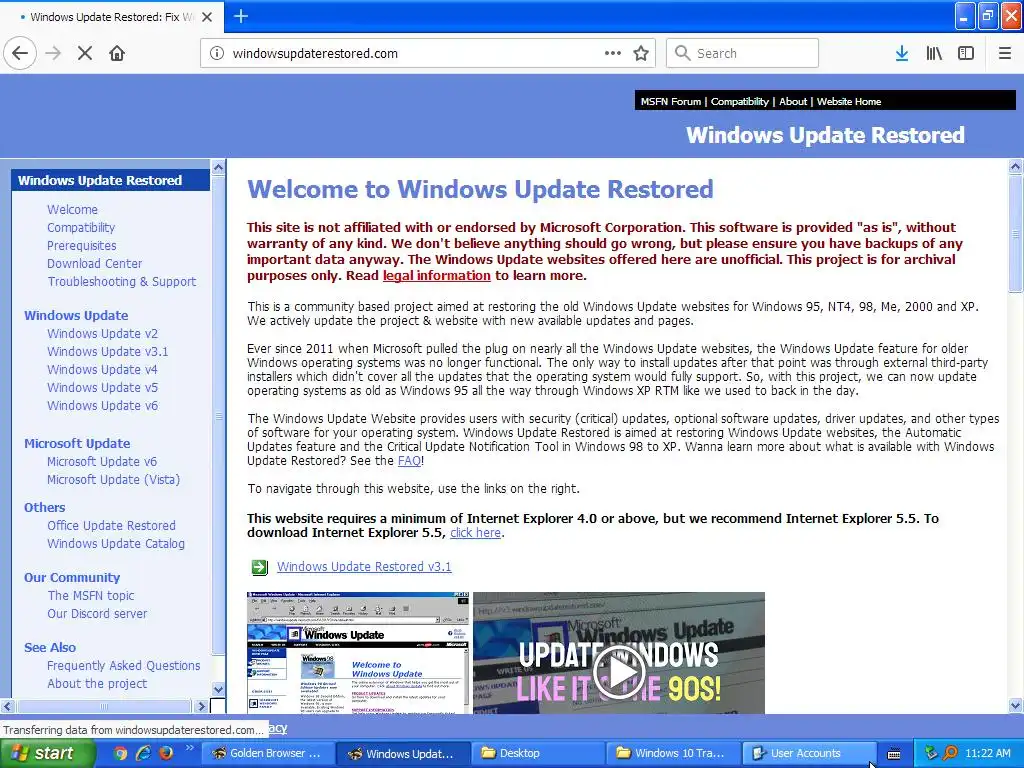This screenshot has width=1024, height=768.
Task: Open a new tab with plus button
Action: click(241, 16)
